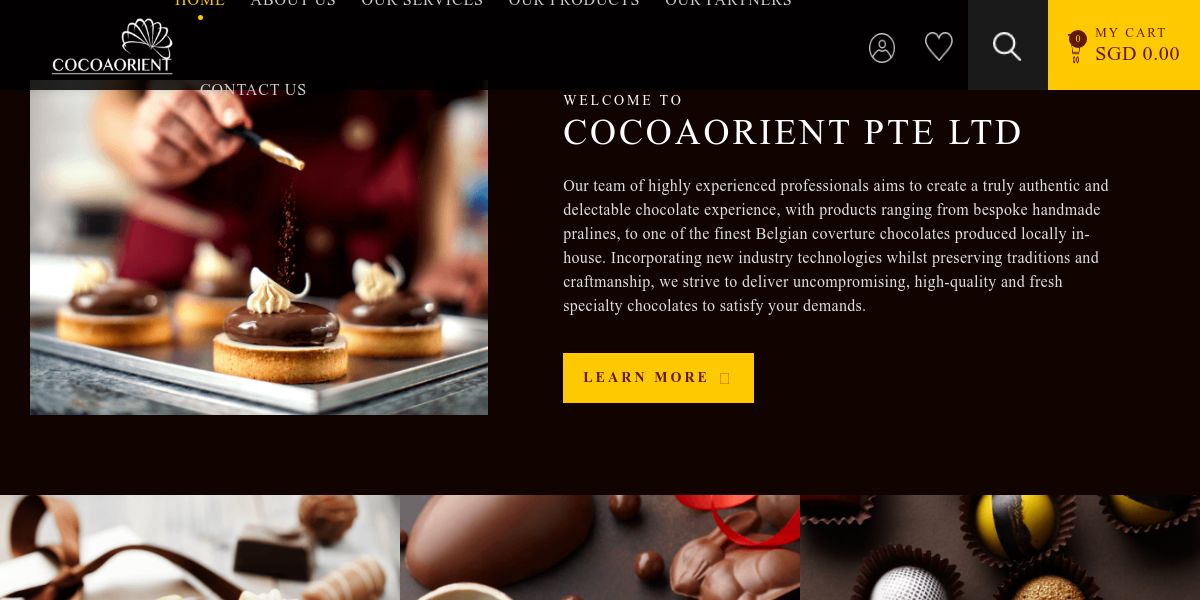Open the Our Products menu
The height and width of the screenshot is (600, 1200).
tap(574, 3)
